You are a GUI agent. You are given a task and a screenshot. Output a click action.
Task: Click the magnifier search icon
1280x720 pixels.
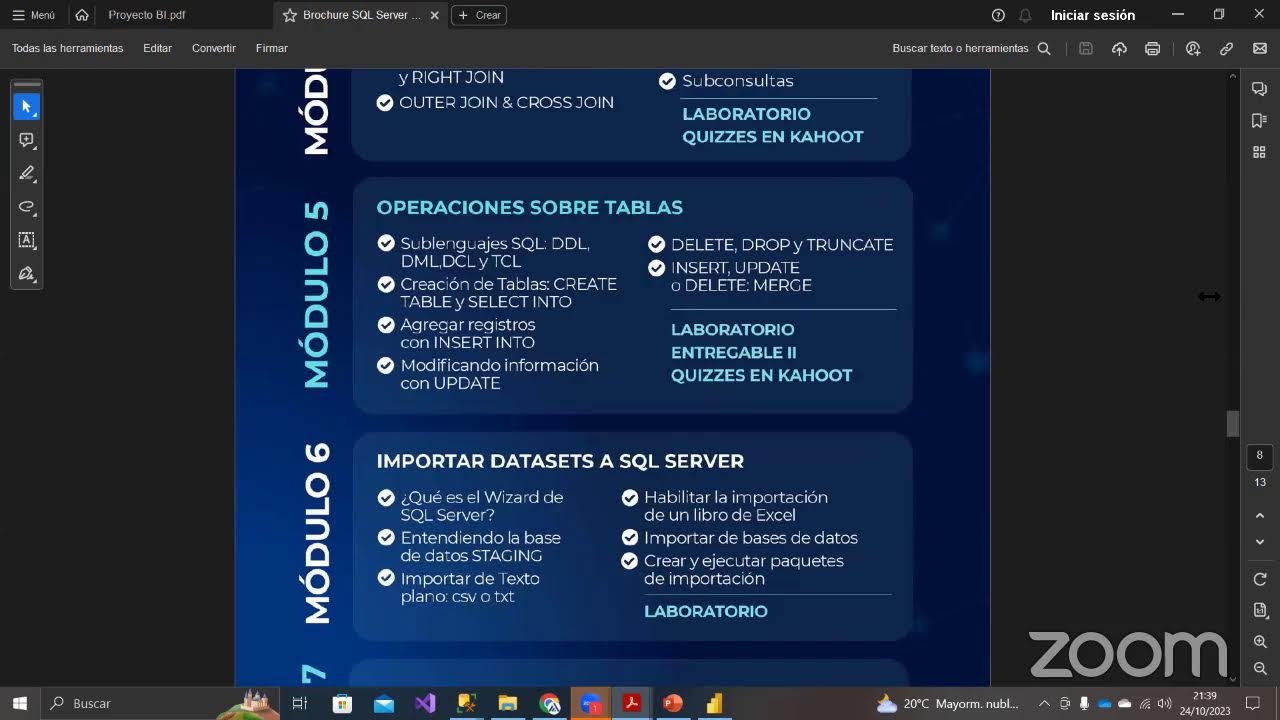(x=1044, y=48)
